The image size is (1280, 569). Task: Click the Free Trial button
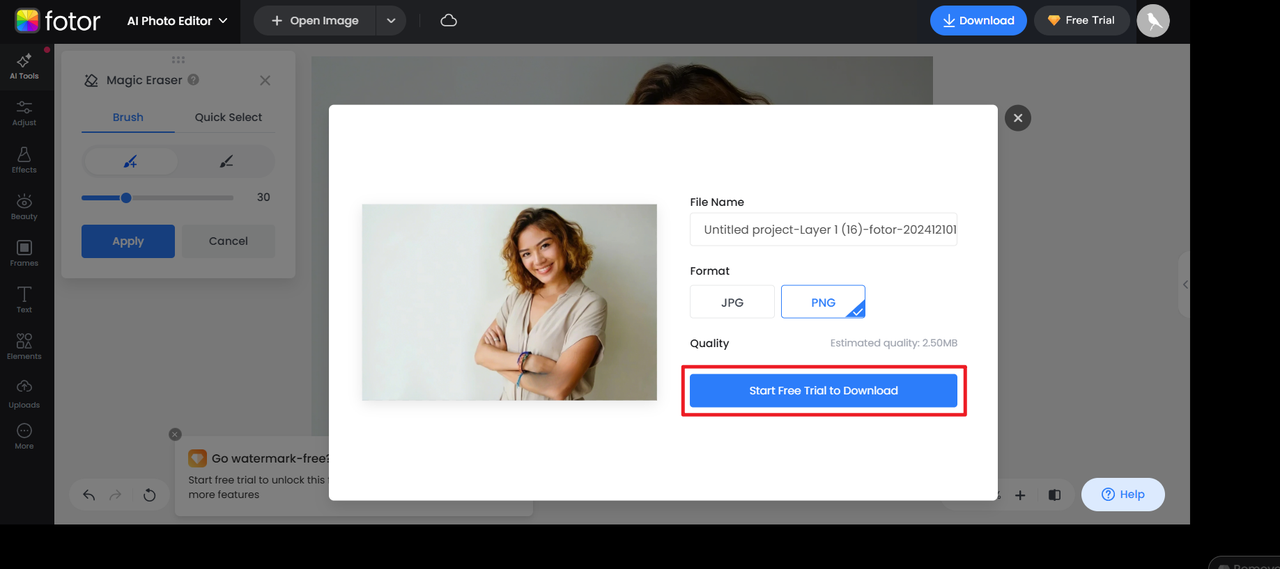tap(1082, 20)
